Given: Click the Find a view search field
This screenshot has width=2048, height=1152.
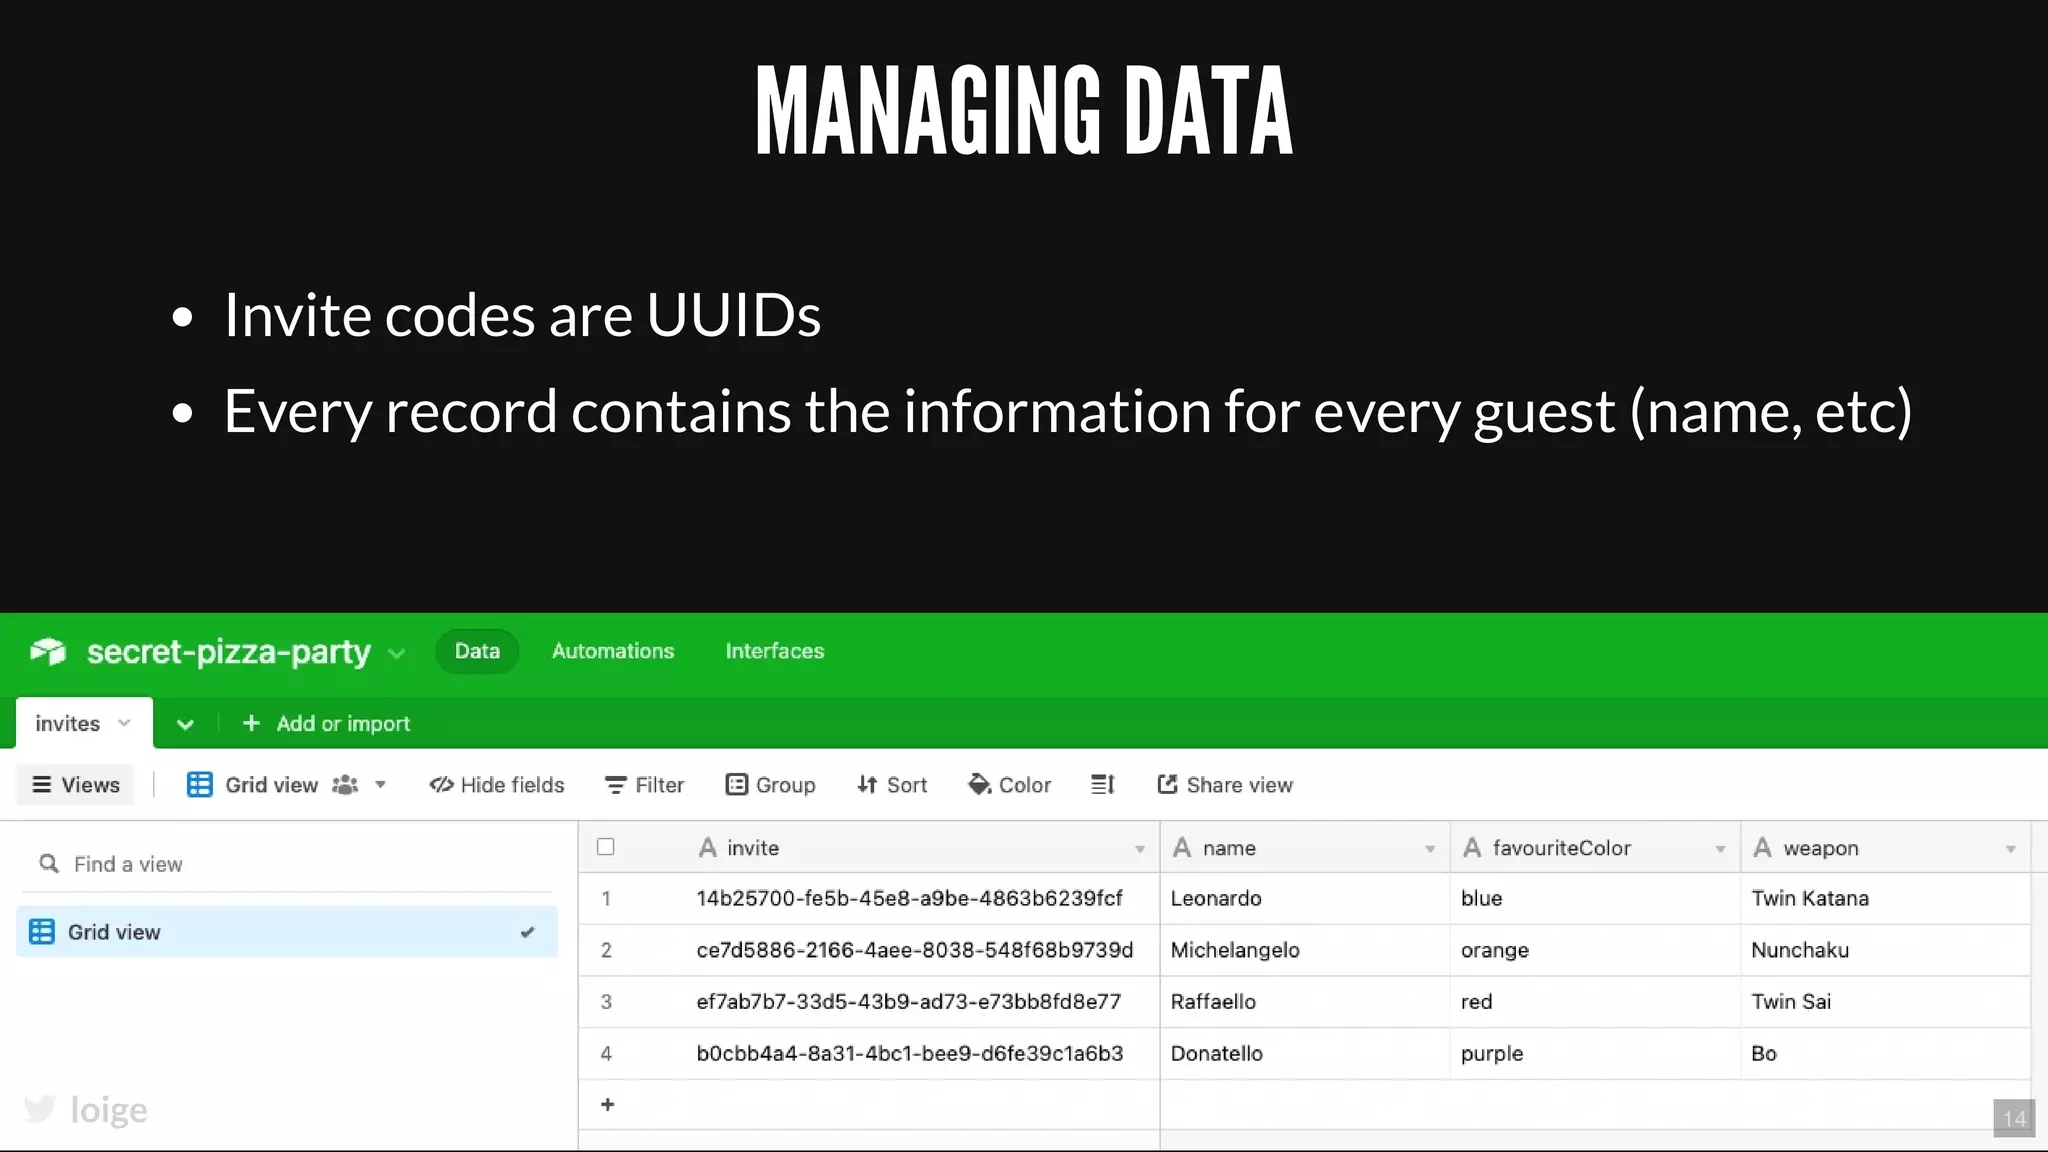Looking at the screenshot, I should click(x=287, y=864).
